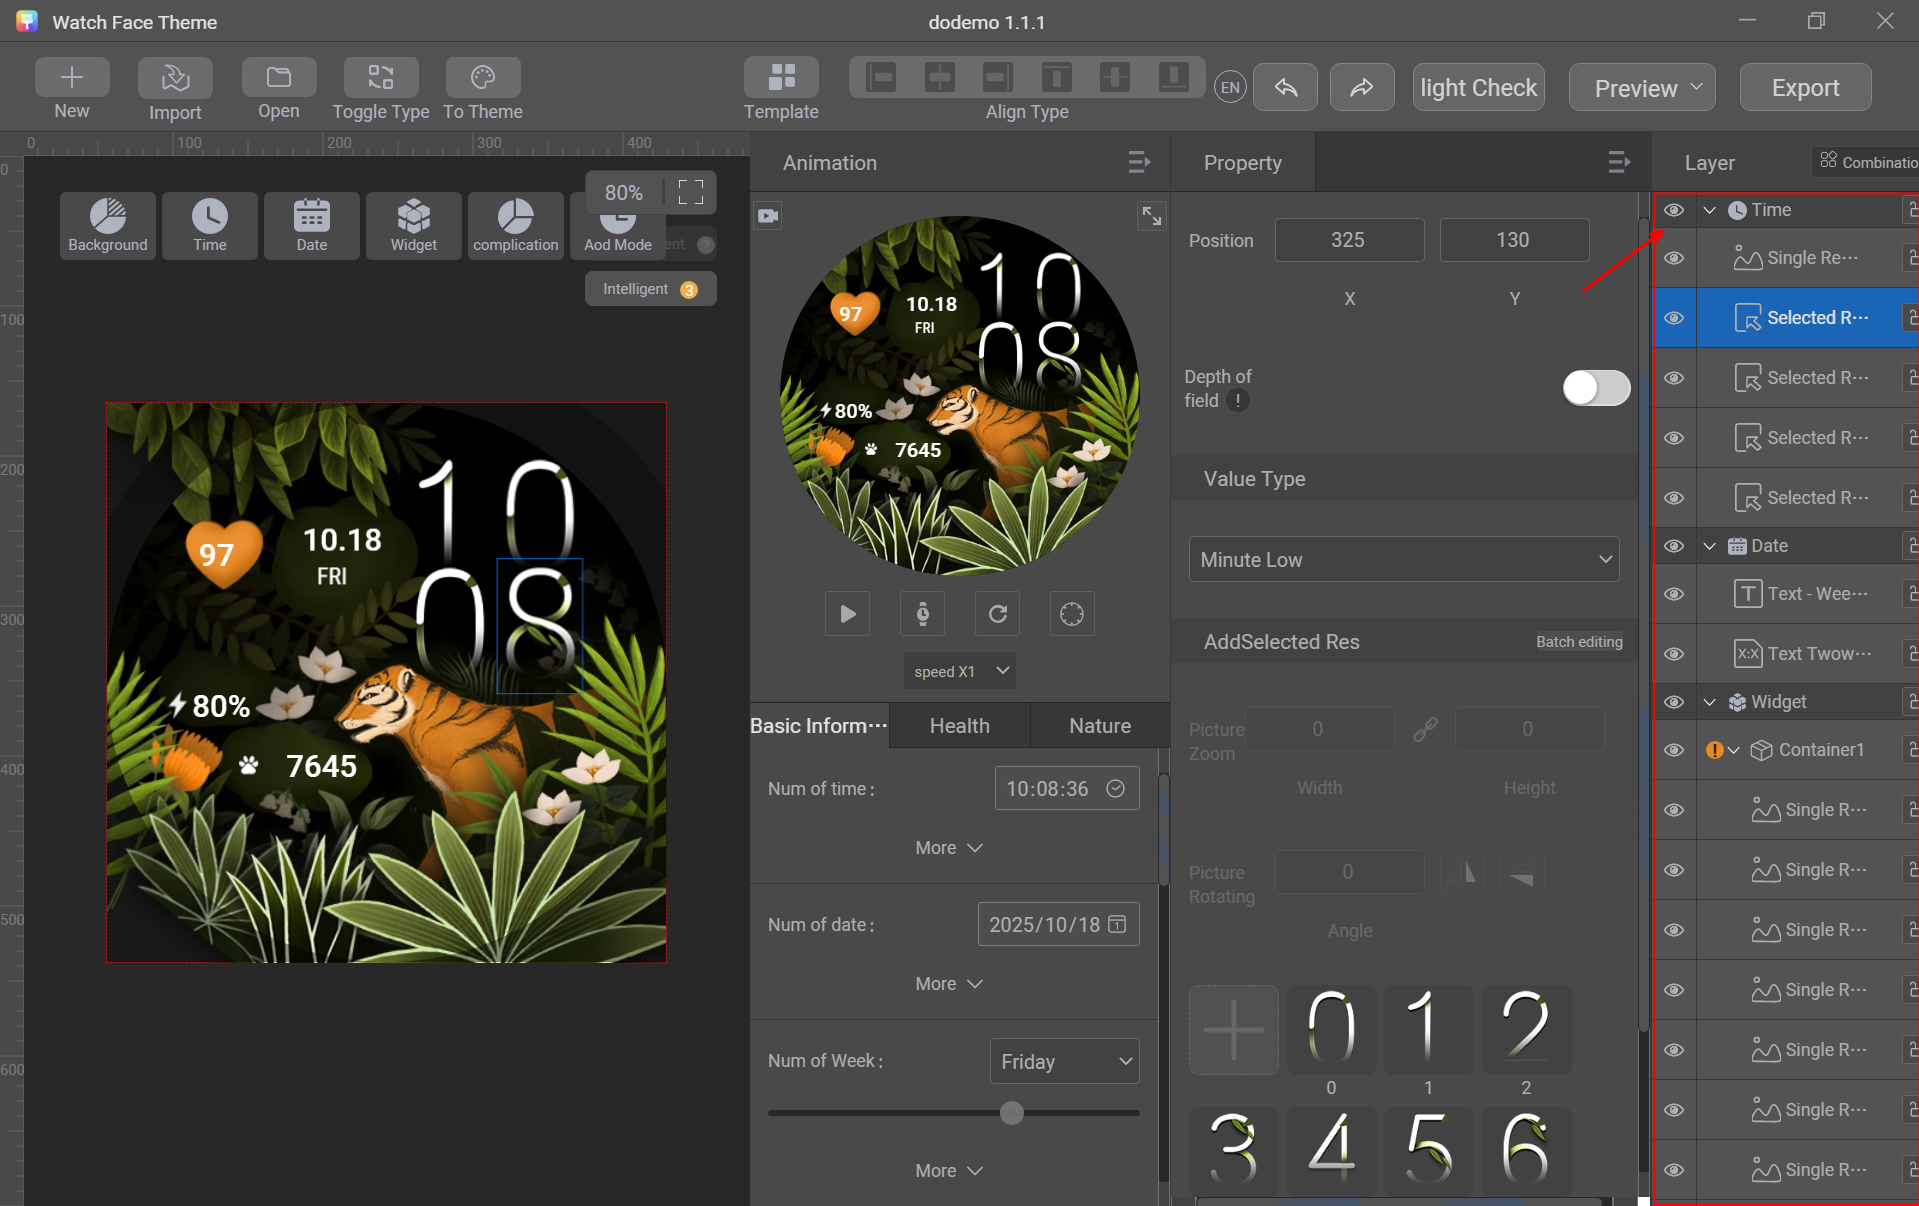
Task: Open the Widget element tool
Action: [x=413, y=225]
